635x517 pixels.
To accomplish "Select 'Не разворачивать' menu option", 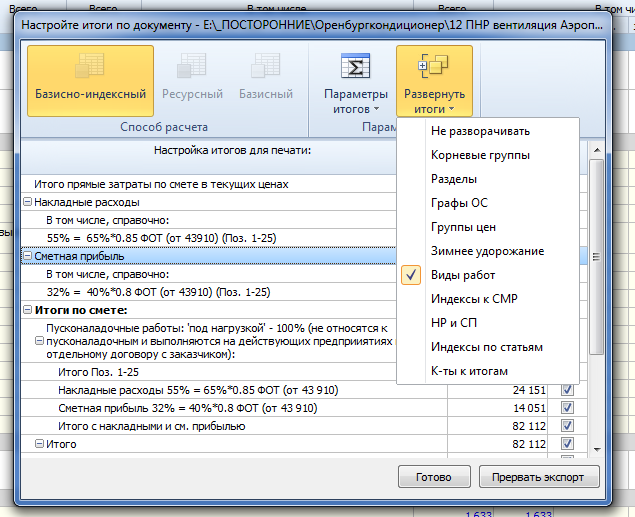I will pos(488,131).
